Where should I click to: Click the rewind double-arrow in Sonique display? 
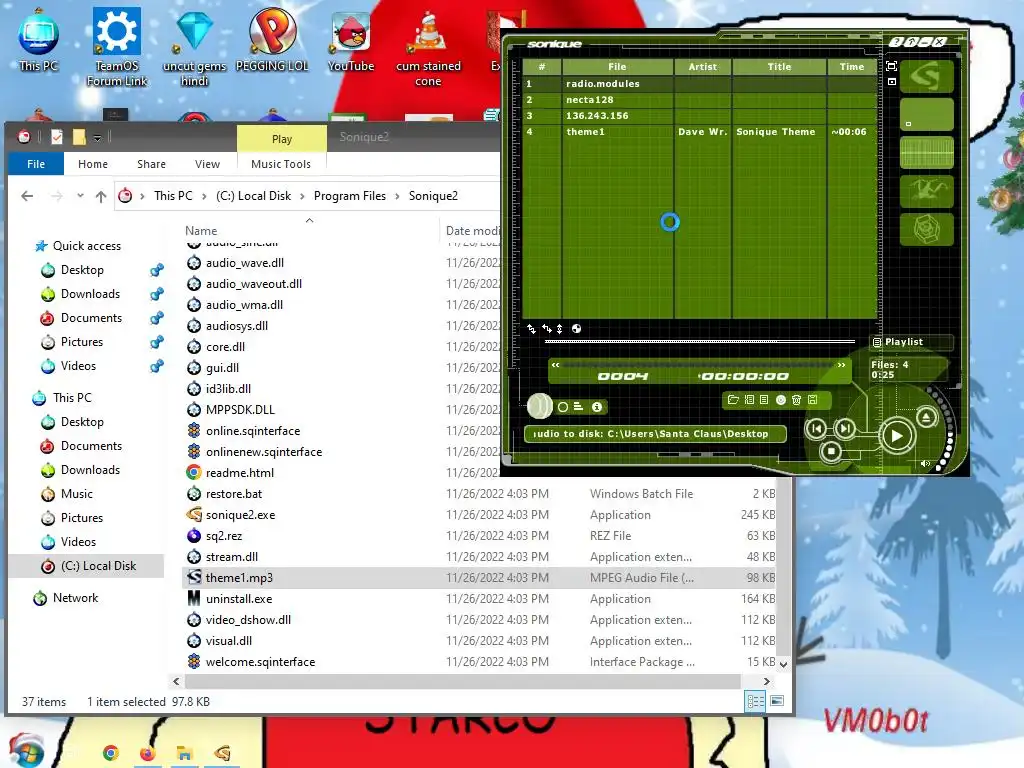555,365
